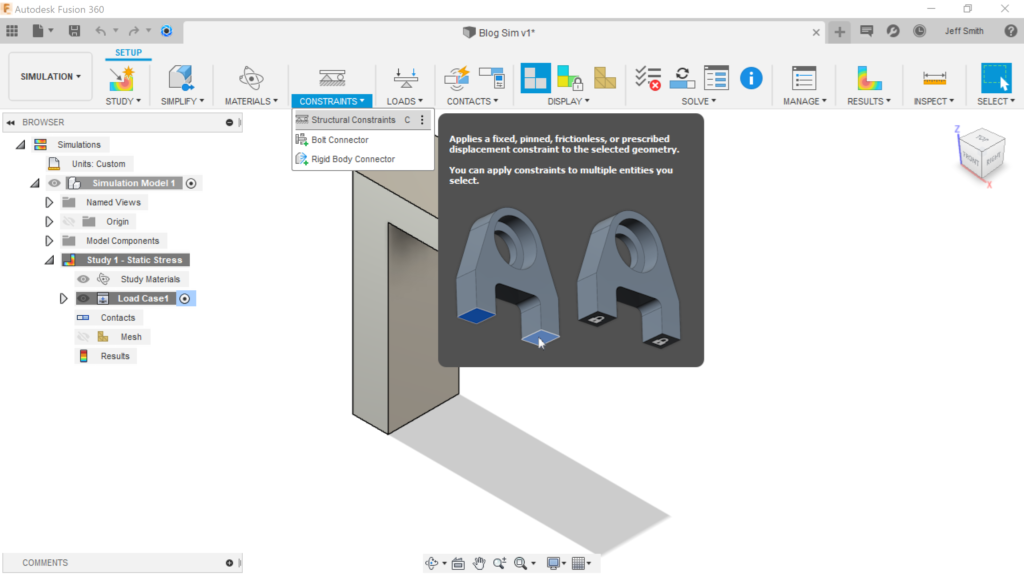Click the Results view icon
Image resolution: width=1024 pixels, height=575 pixels.
869,78
